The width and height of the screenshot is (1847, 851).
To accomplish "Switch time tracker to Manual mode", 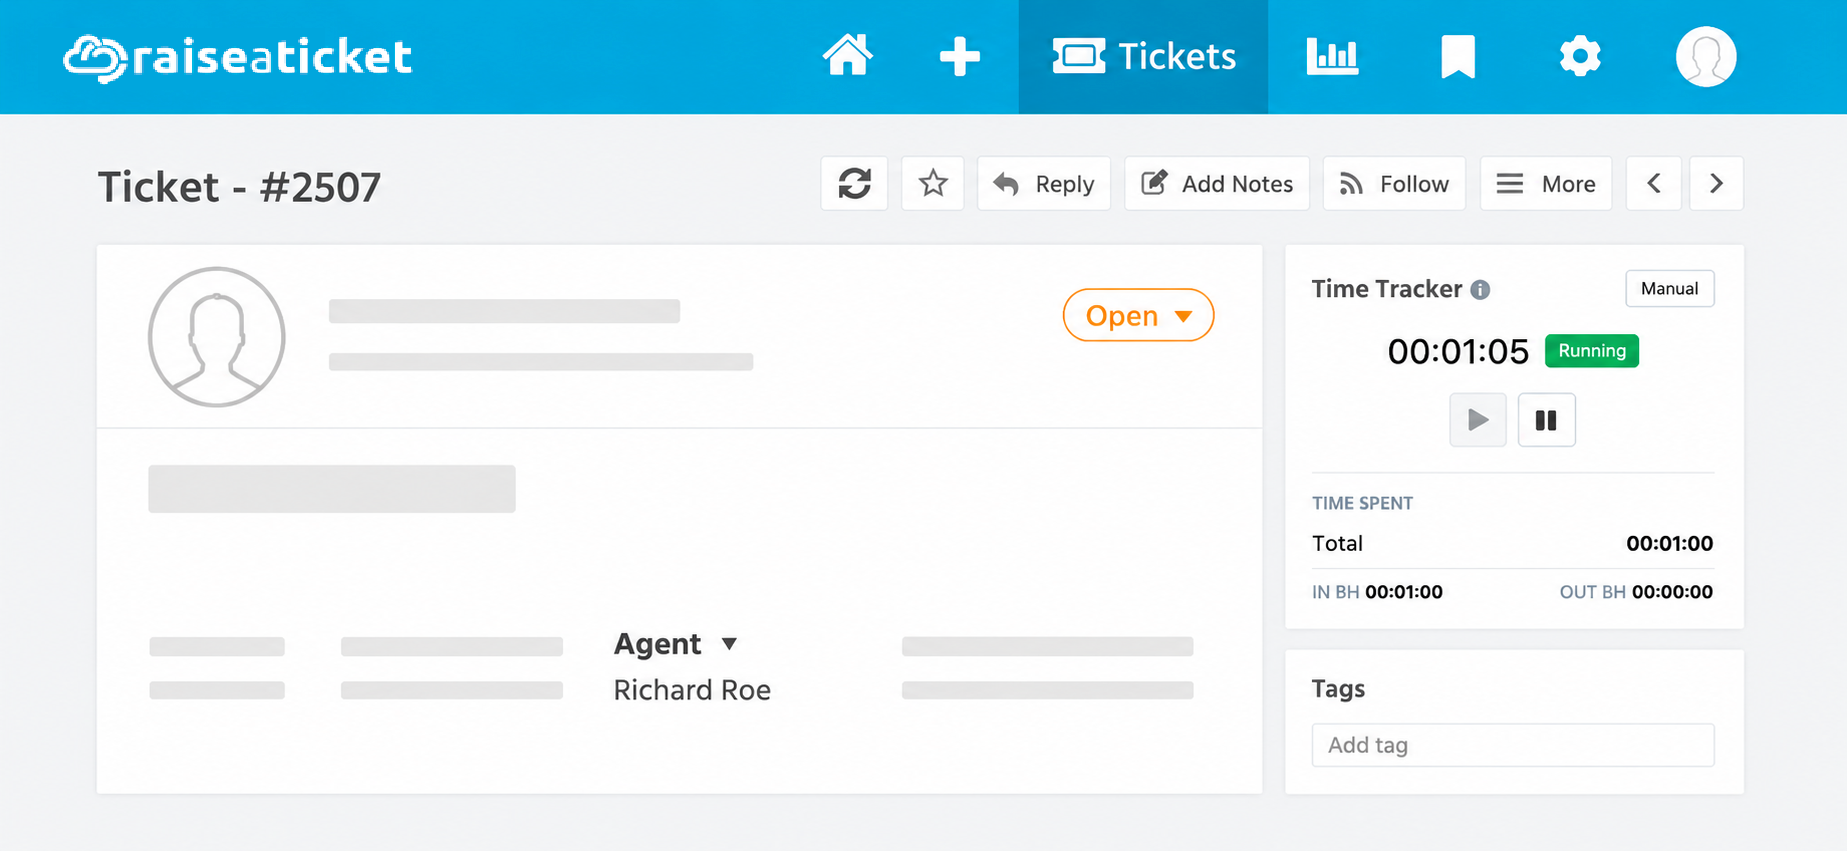I will click(x=1669, y=288).
